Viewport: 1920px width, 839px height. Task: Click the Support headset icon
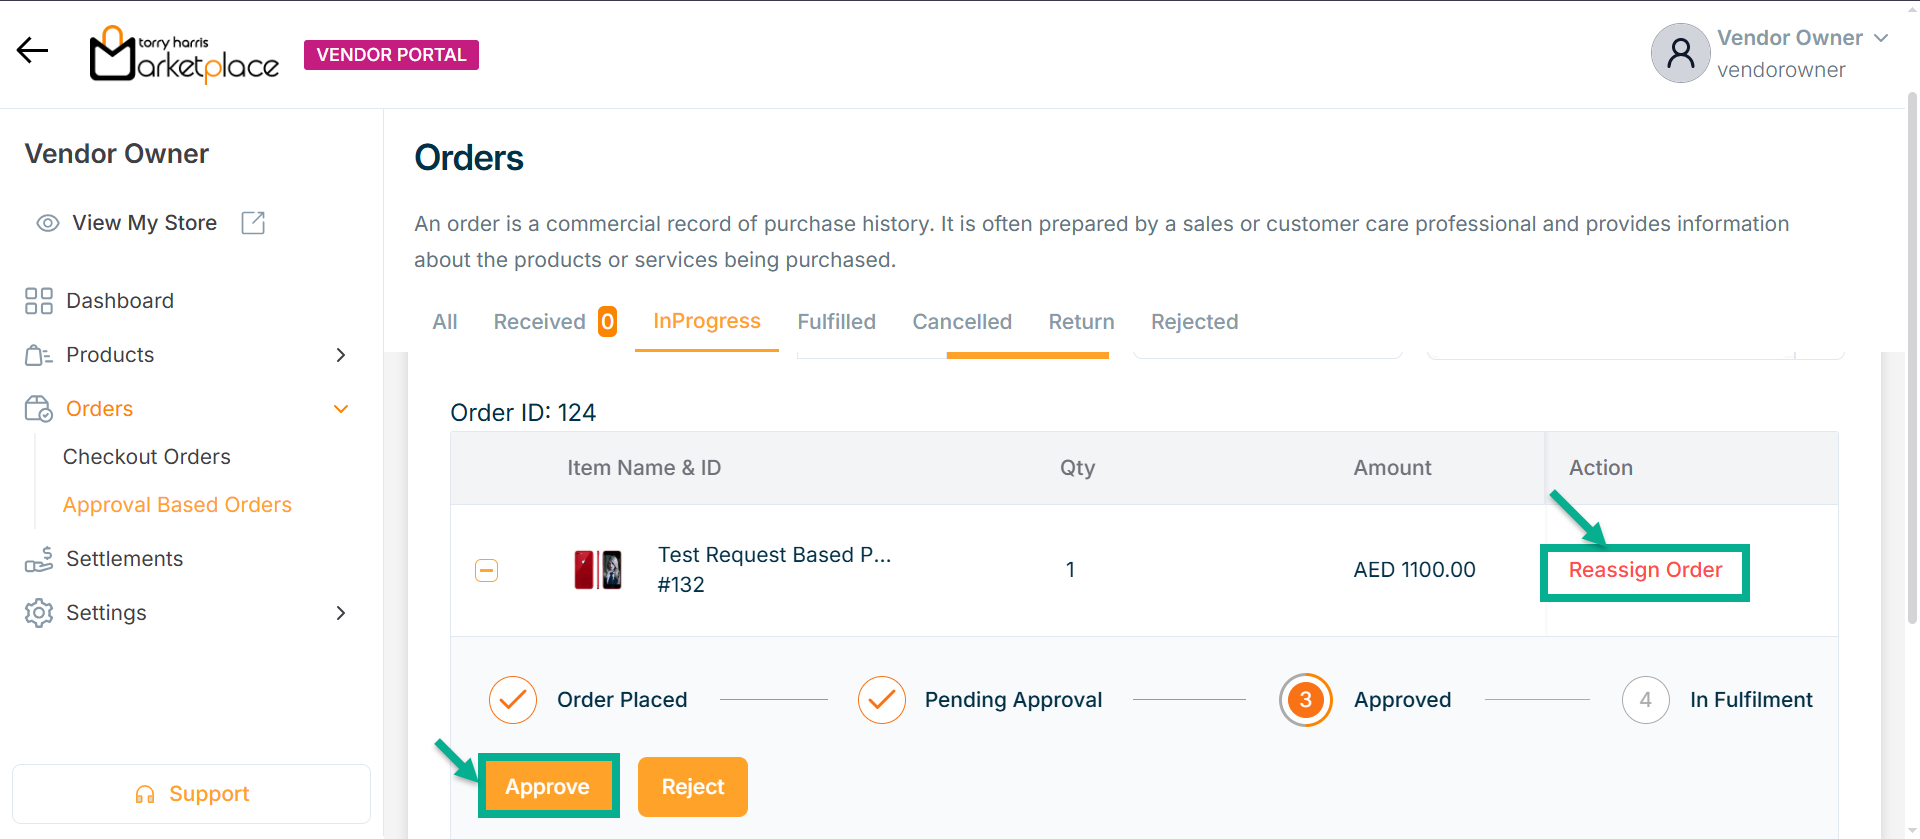coord(145,794)
